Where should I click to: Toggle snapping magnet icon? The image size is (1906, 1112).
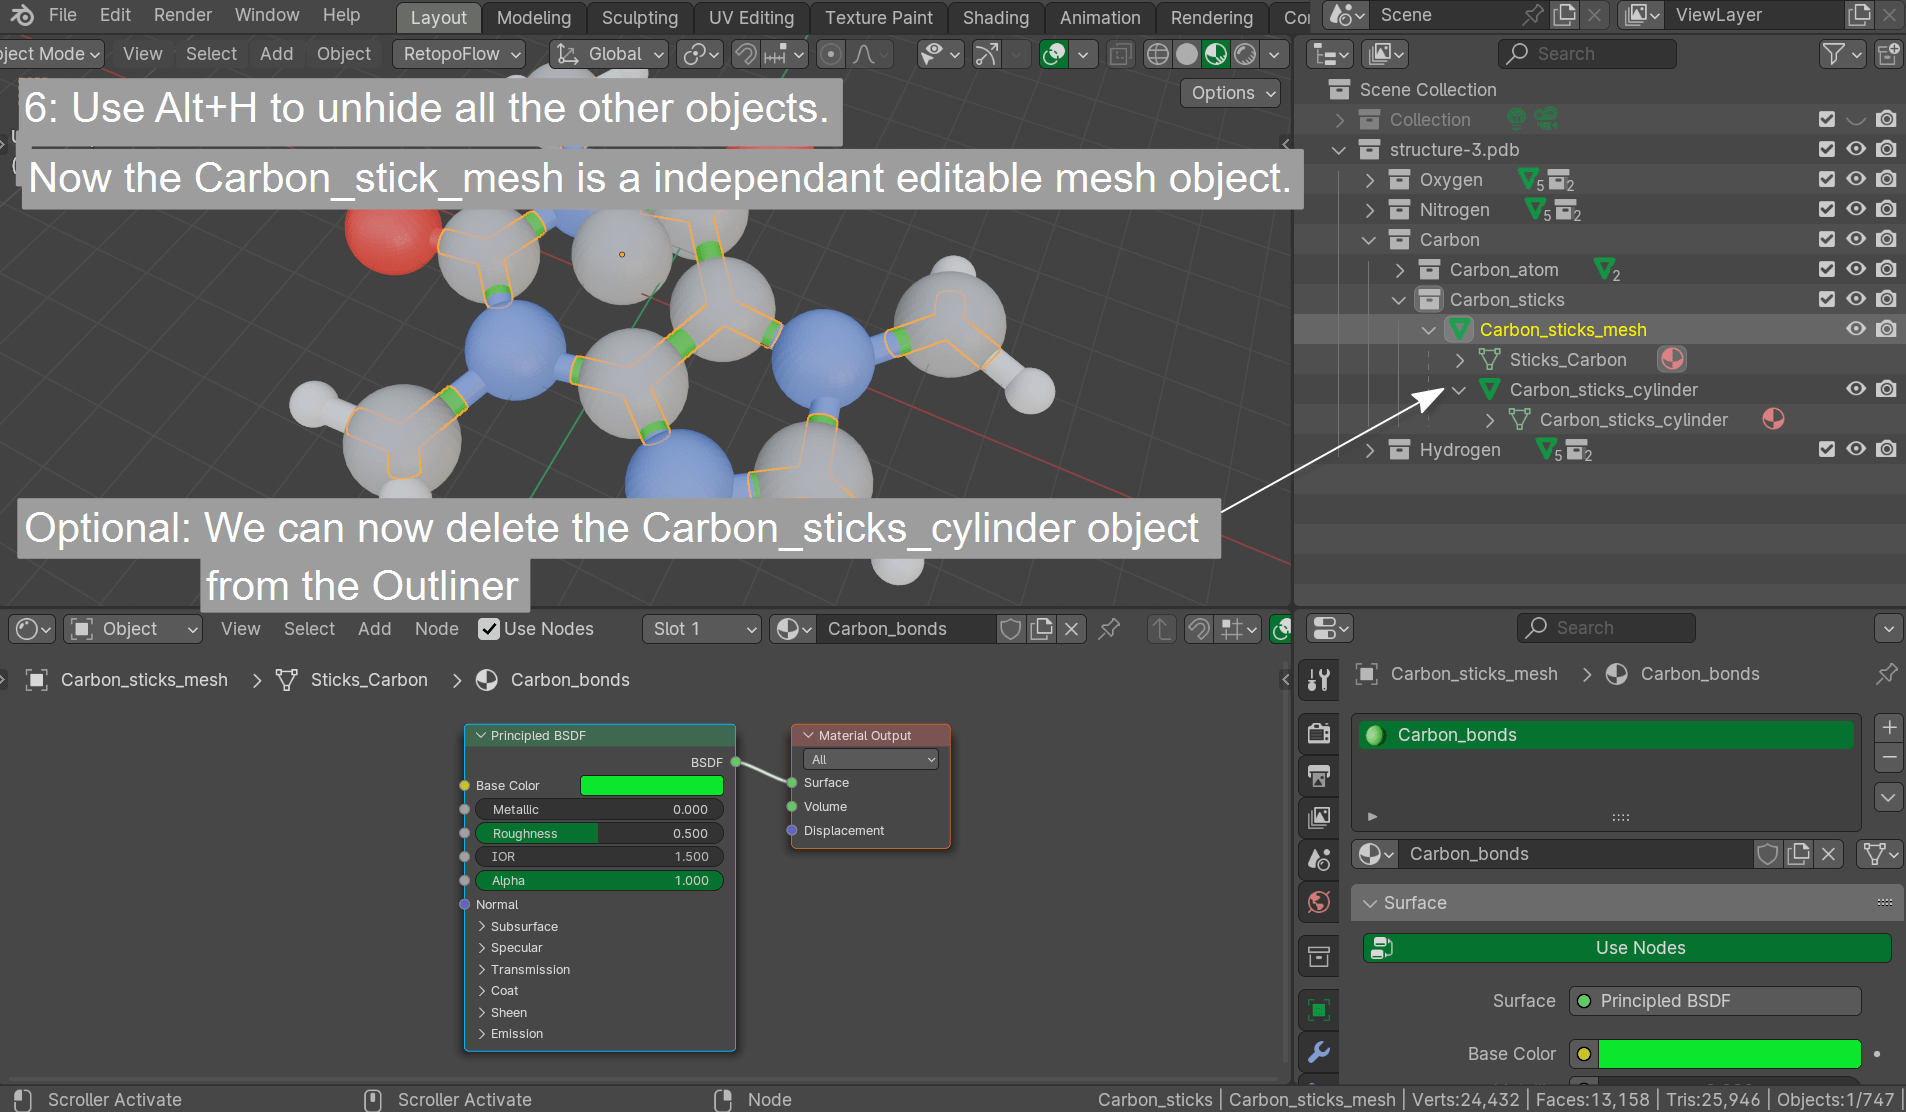coord(745,54)
